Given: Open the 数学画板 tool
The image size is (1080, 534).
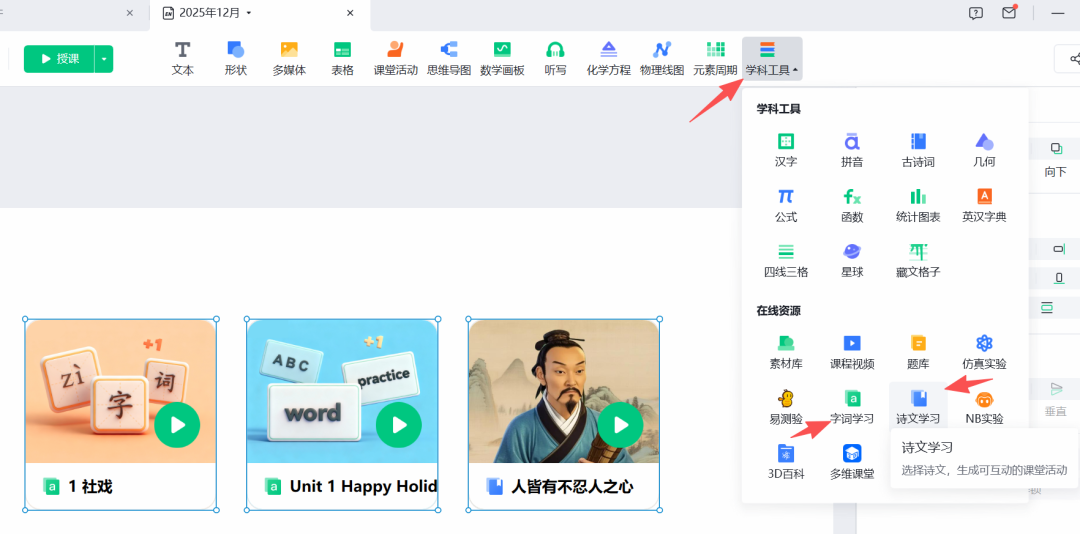Looking at the screenshot, I should pos(502,59).
